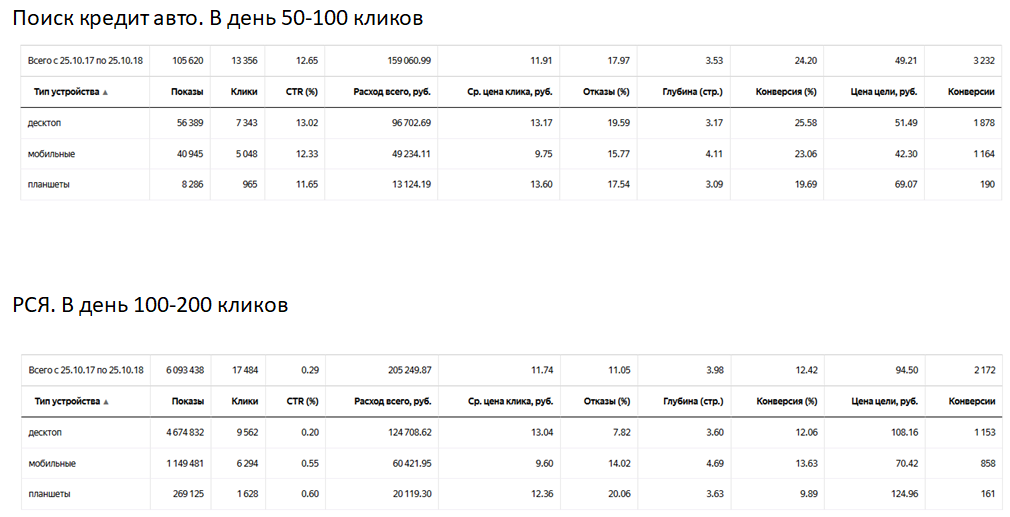Image resolution: width=1010 pixels, height=517 pixels.
Task: Click the sort arrow beside "Тип устройства" in the top table
Action: point(105,92)
